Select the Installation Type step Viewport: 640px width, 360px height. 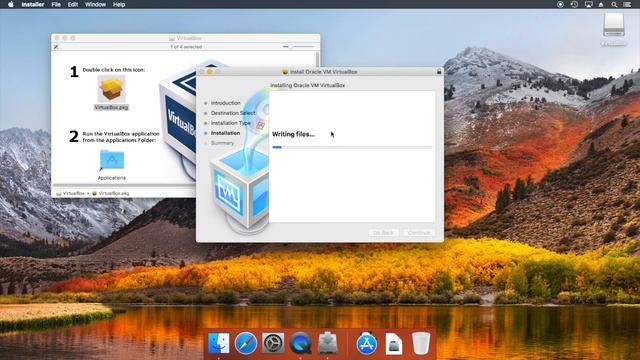pyautogui.click(x=231, y=123)
